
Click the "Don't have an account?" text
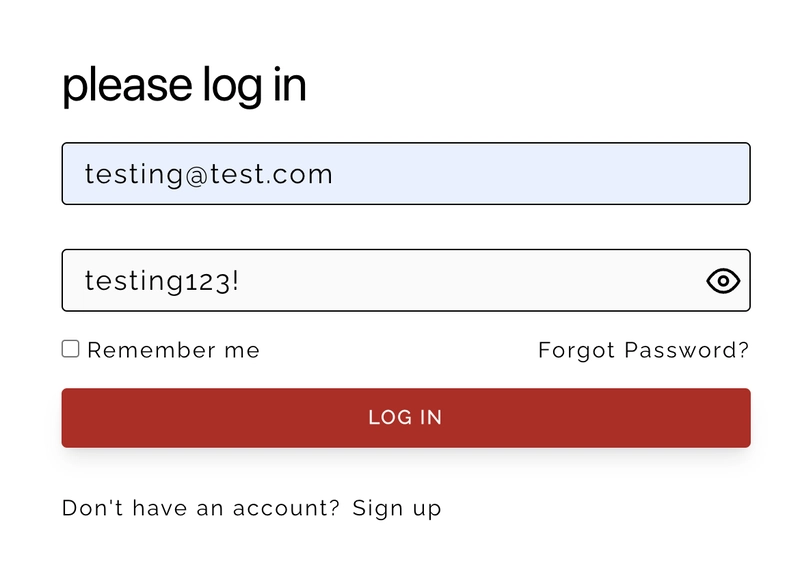pos(201,508)
